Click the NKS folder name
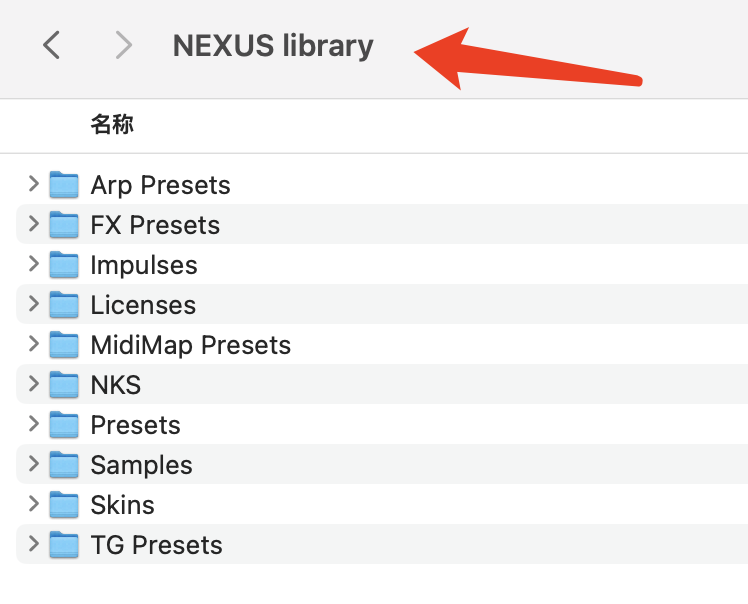748x604 pixels. [115, 385]
